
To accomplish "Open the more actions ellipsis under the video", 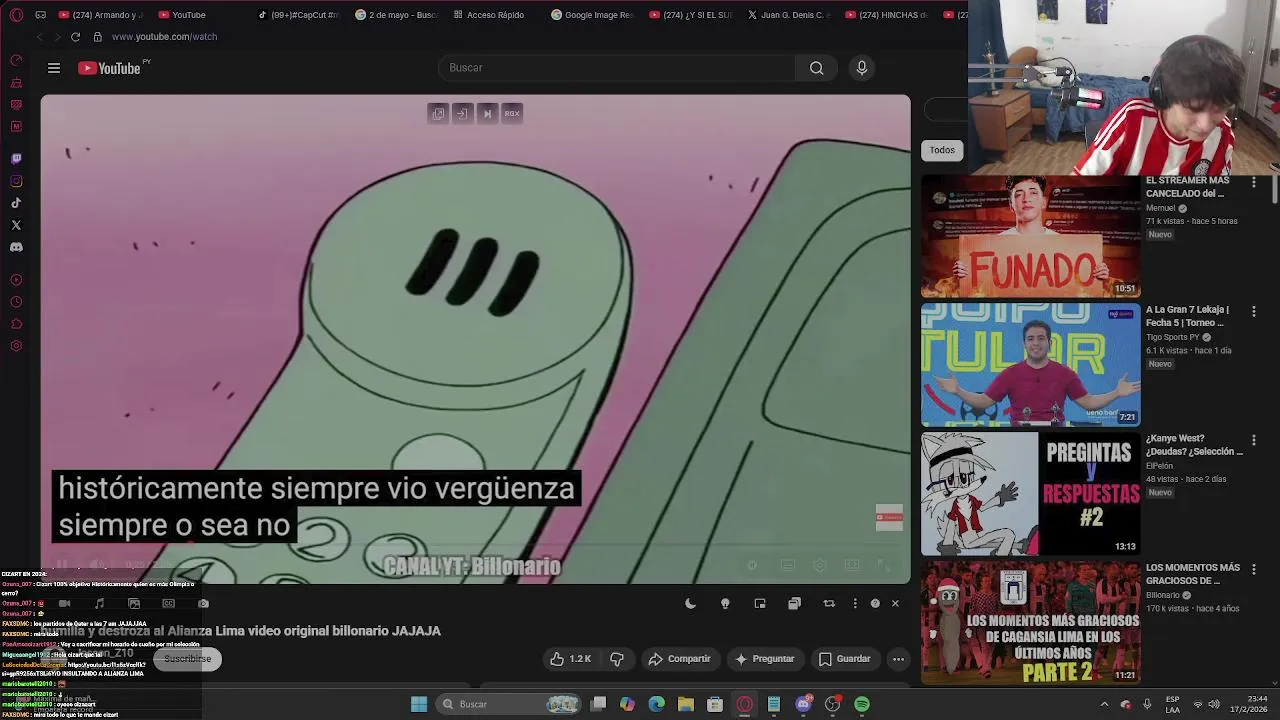I will pyautogui.click(x=898, y=659).
